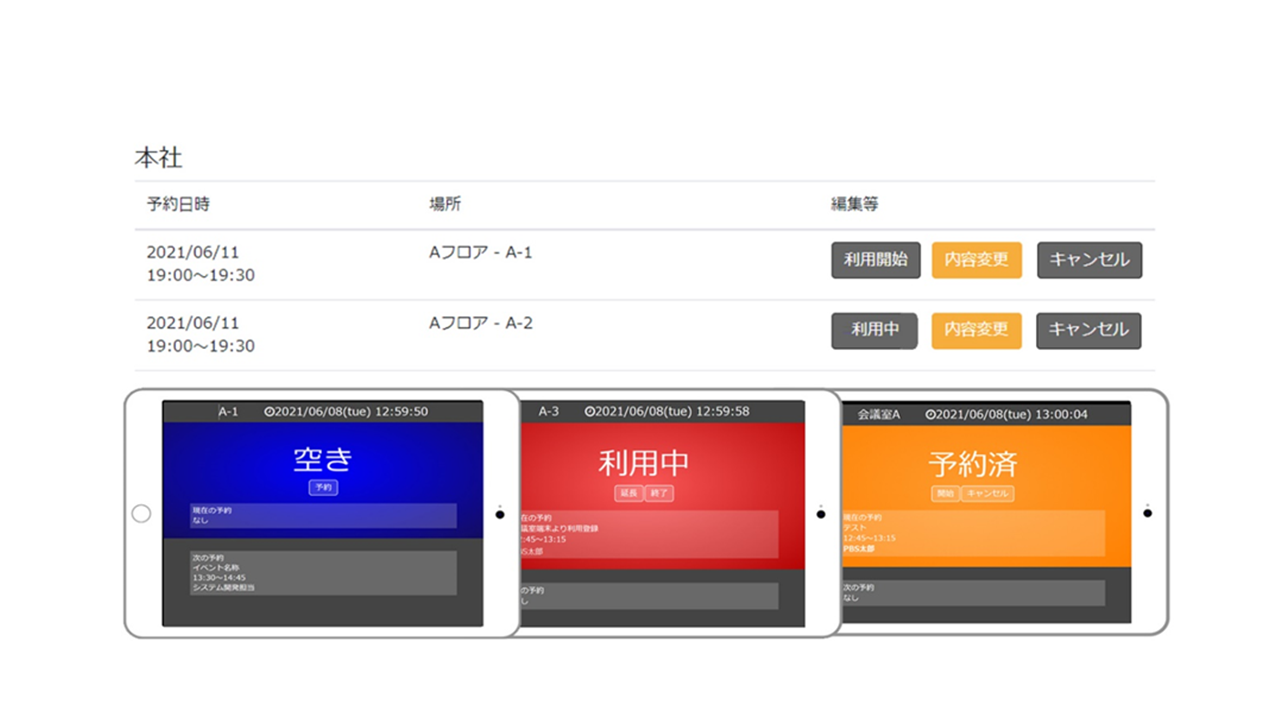Click the 場所 column header
The height and width of the screenshot is (720, 1280).
[445, 204]
